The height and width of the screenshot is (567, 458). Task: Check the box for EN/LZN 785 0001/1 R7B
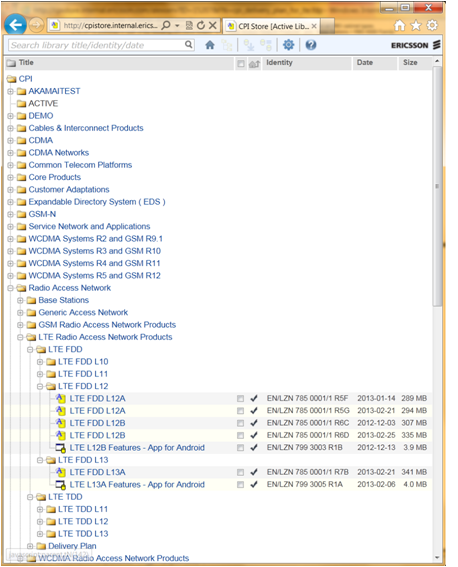pyautogui.click(x=240, y=472)
